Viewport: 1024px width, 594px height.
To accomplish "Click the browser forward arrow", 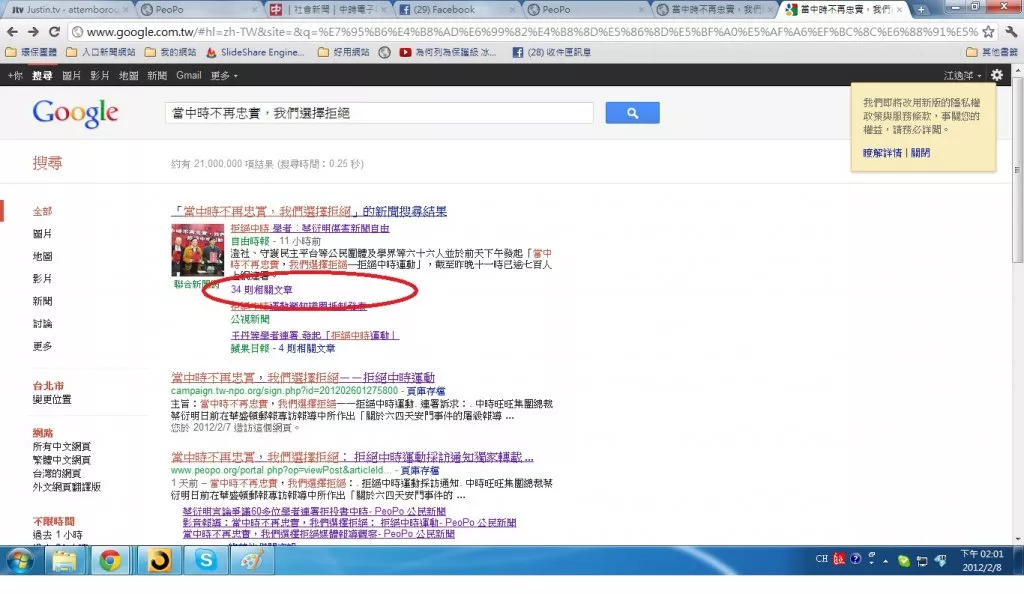I will click(33, 31).
